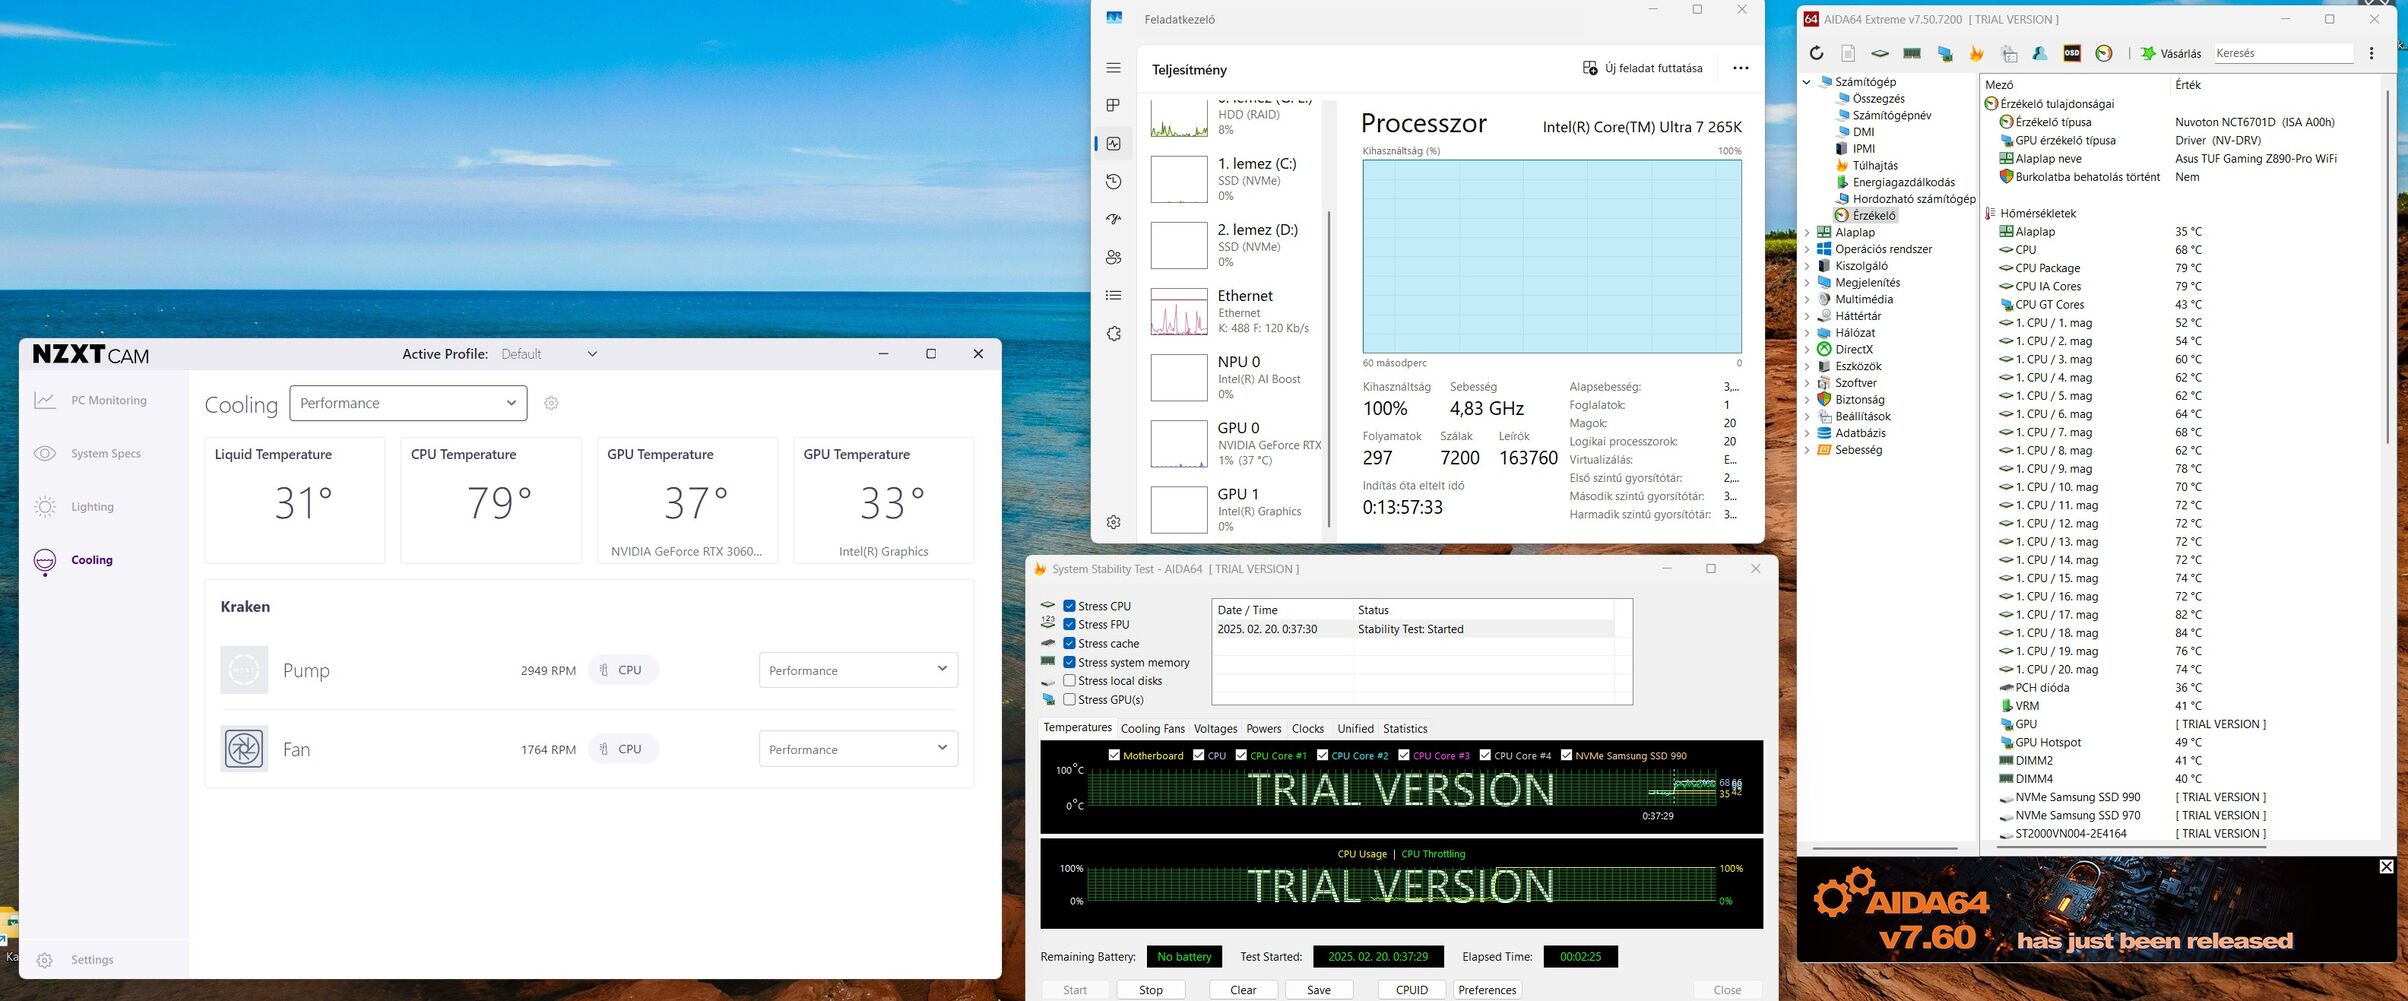The image size is (2408, 1001).
Task: Uncheck NVMe Samsung SSD 990 graph checkbox
Action: coord(1566,755)
